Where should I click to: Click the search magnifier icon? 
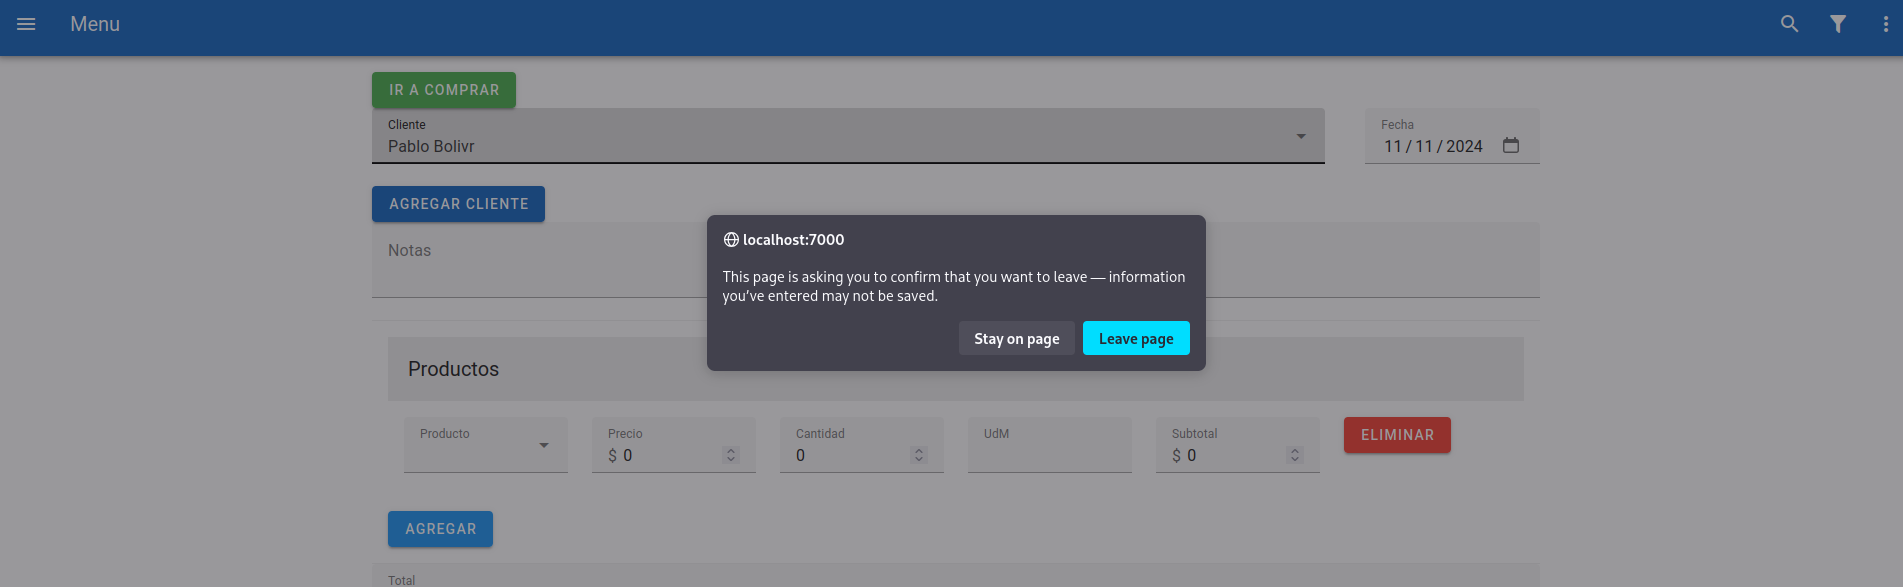[x=1789, y=24]
